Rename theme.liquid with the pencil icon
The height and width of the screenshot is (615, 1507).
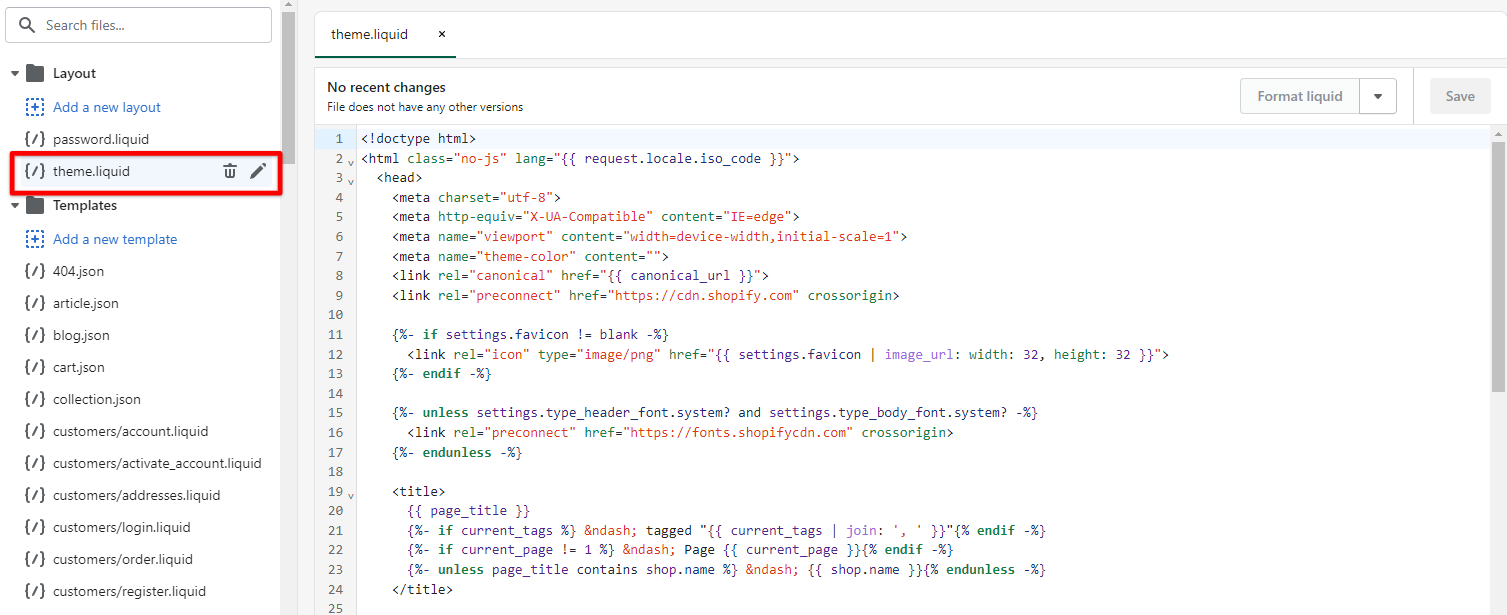(x=258, y=171)
